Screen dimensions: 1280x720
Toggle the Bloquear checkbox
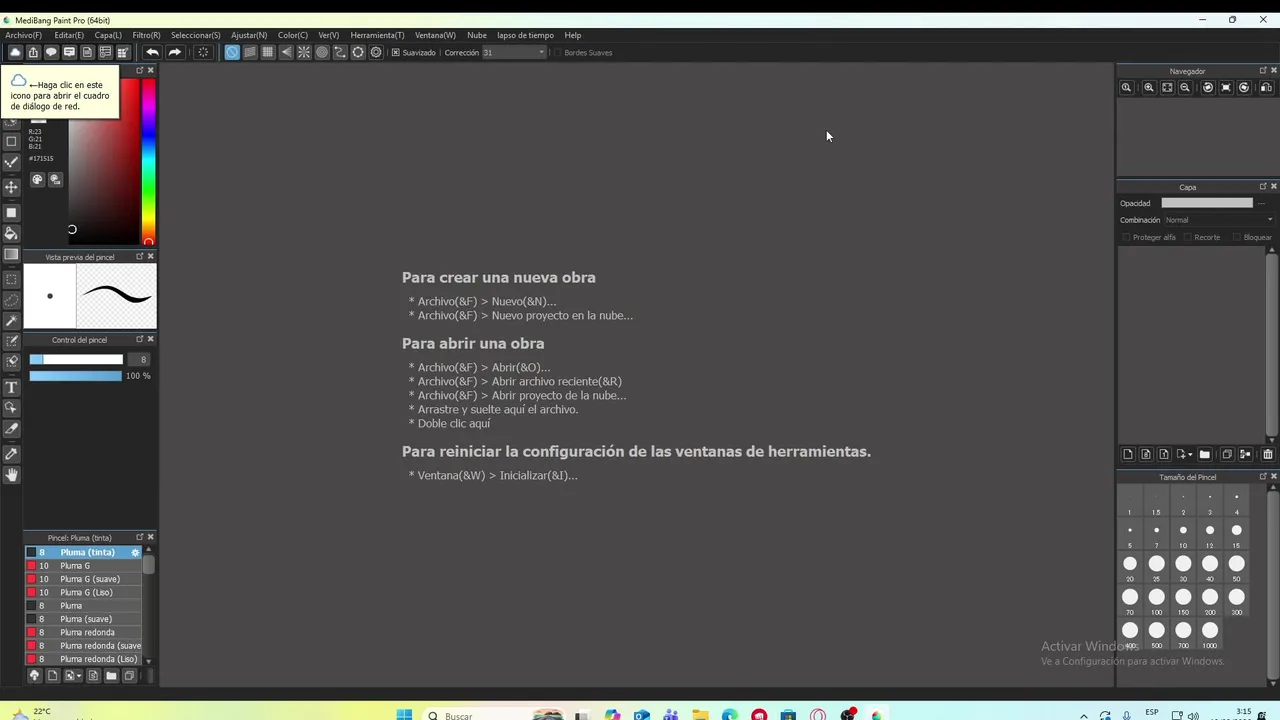[x=1237, y=237]
